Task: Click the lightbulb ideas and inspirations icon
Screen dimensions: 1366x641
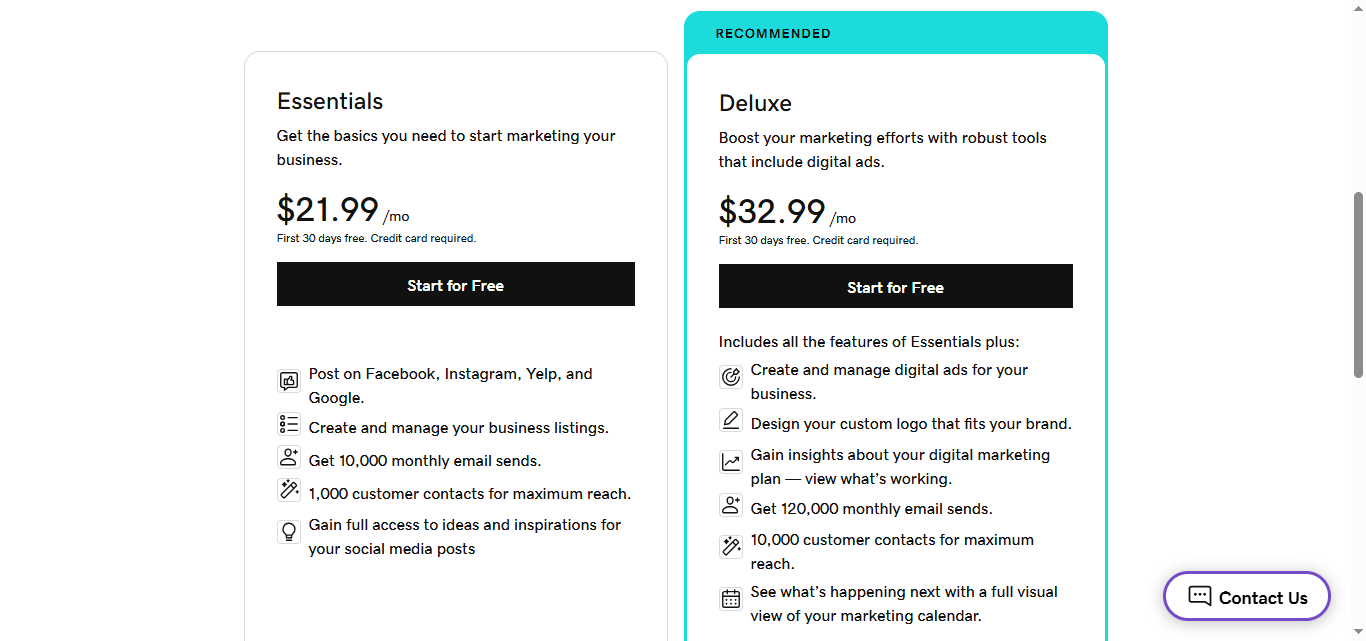Action: click(x=289, y=531)
